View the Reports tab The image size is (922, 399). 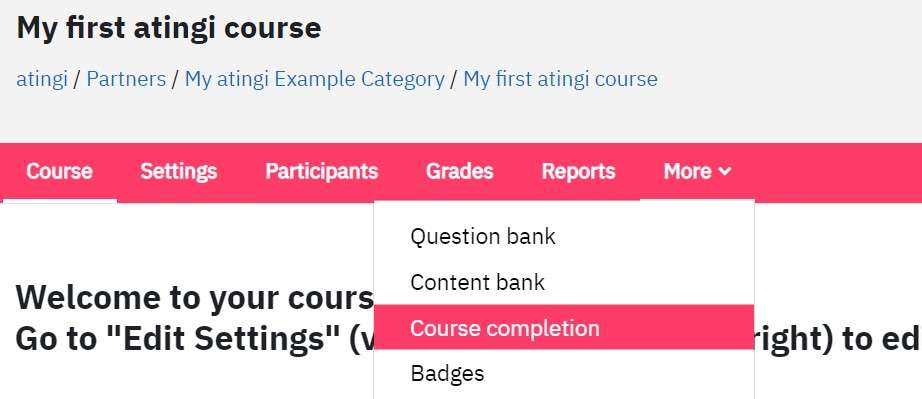pos(578,172)
